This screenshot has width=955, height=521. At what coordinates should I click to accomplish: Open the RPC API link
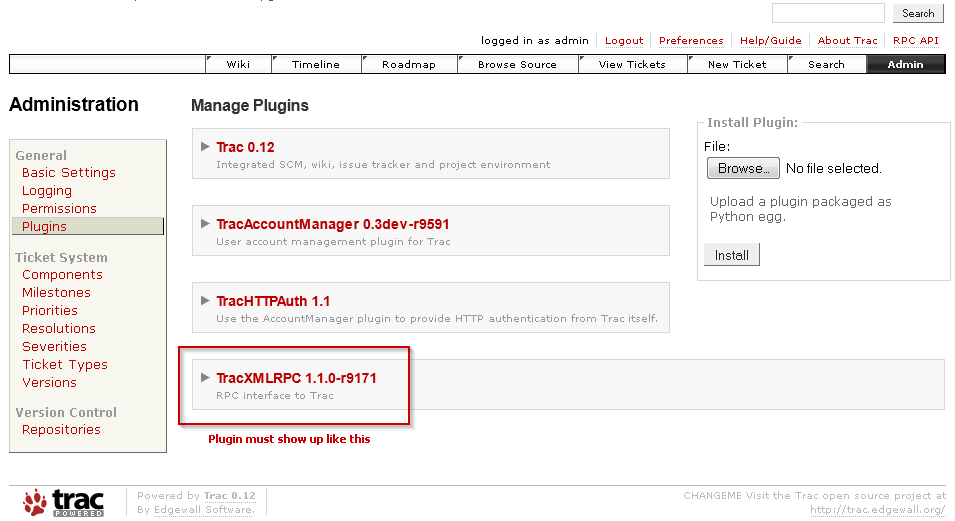click(x=915, y=40)
